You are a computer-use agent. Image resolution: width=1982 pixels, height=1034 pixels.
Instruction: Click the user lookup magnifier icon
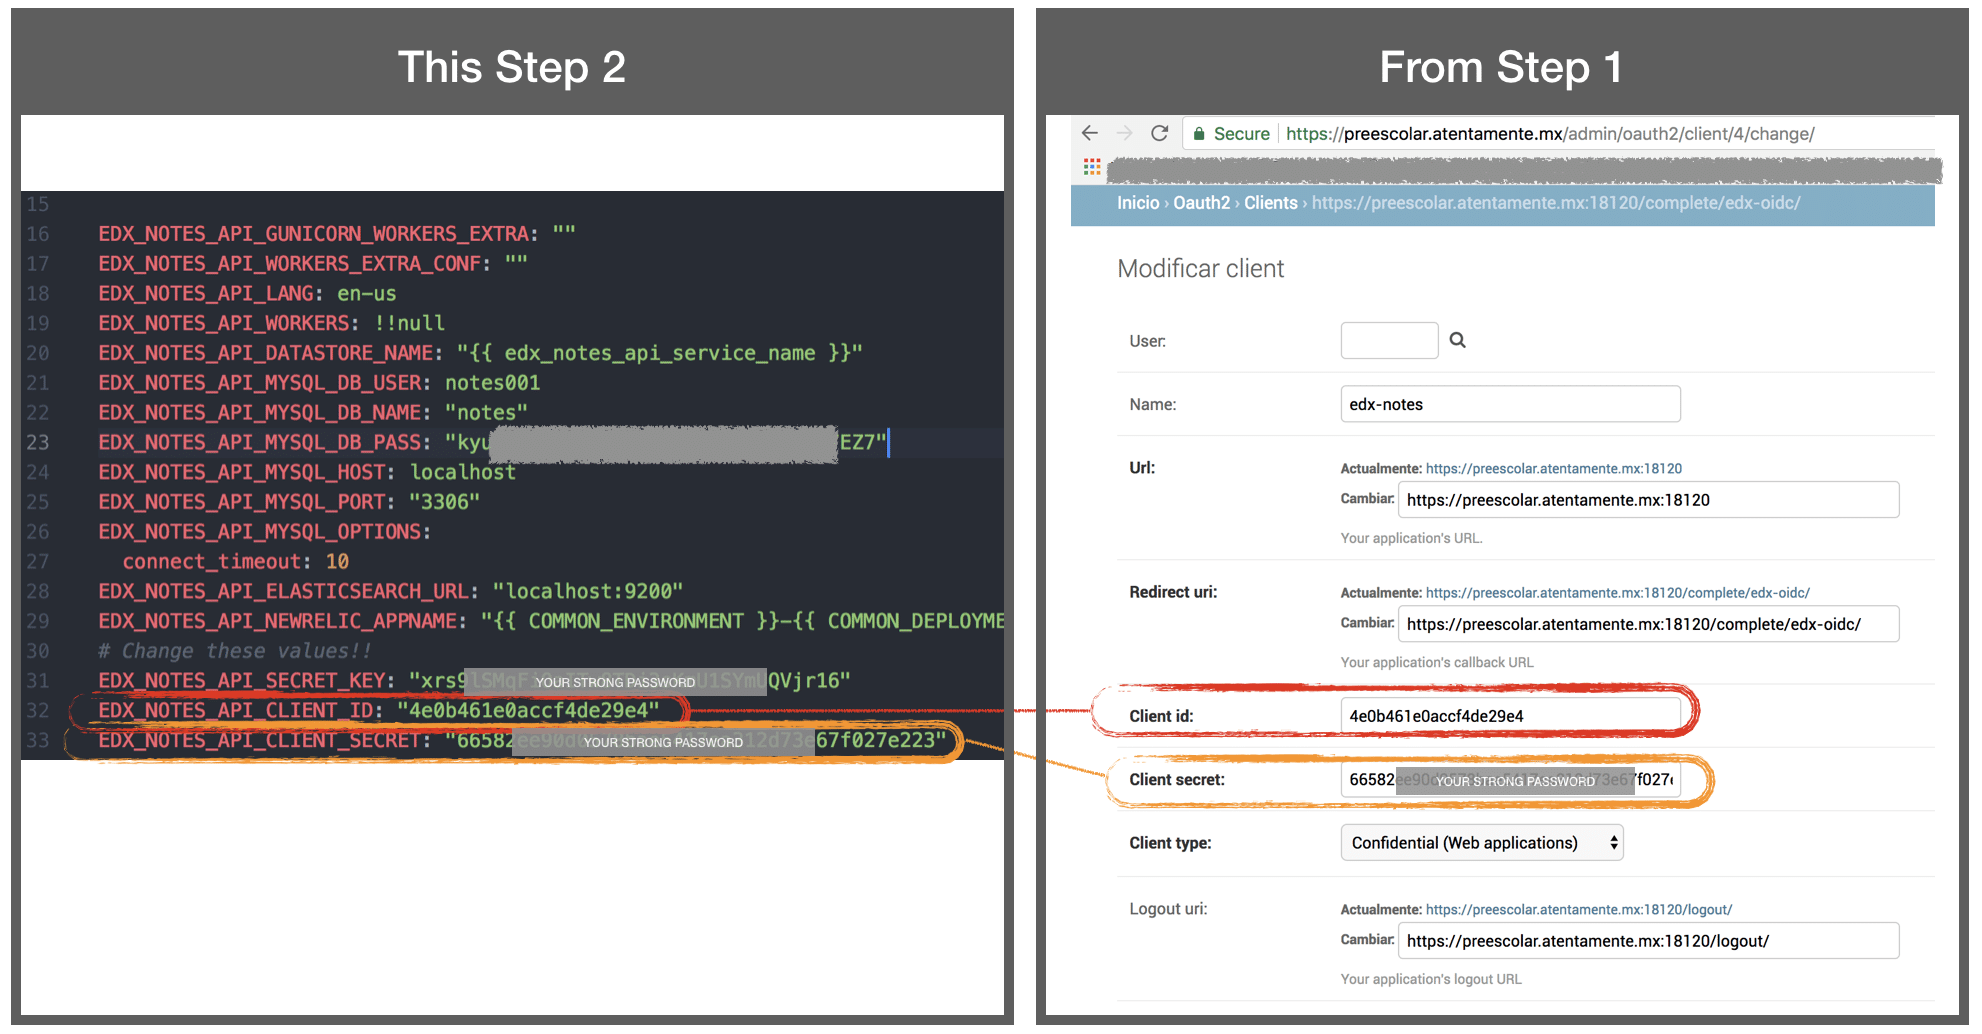pyautogui.click(x=1458, y=340)
